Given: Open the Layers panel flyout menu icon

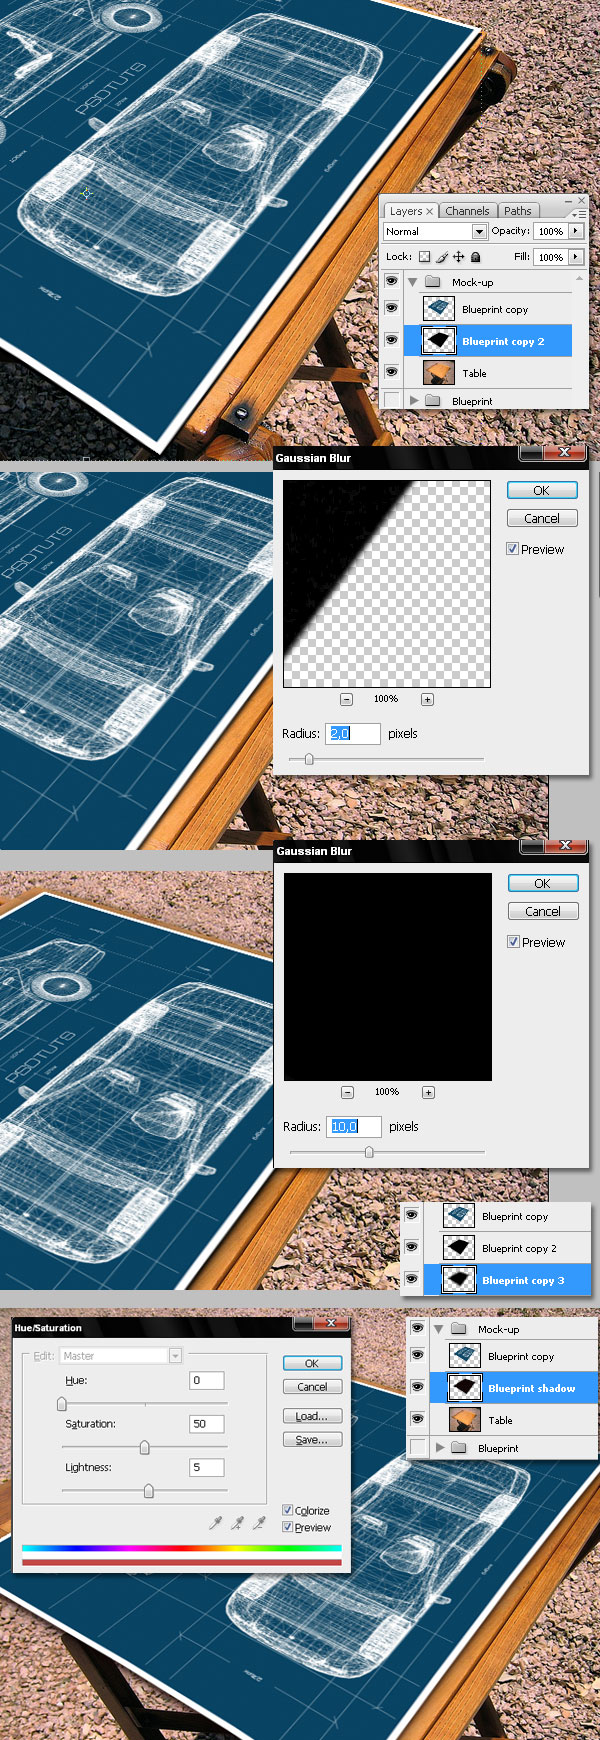Looking at the screenshot, I should point(579,214).
